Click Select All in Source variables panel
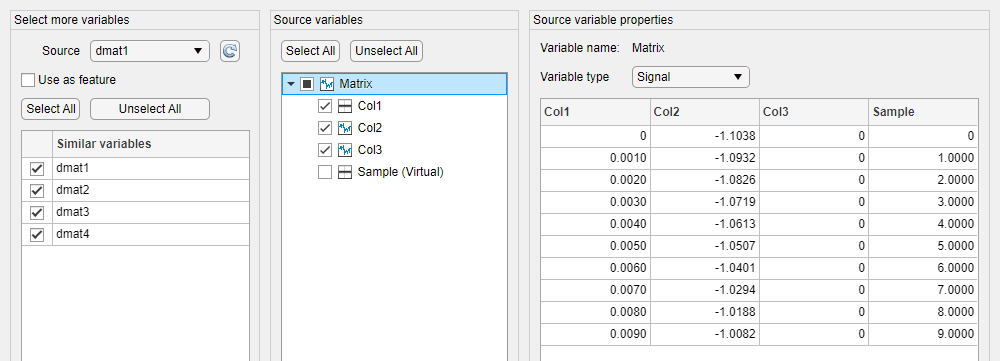Viewport: 1000px width, 361px height. pos(311,51)
